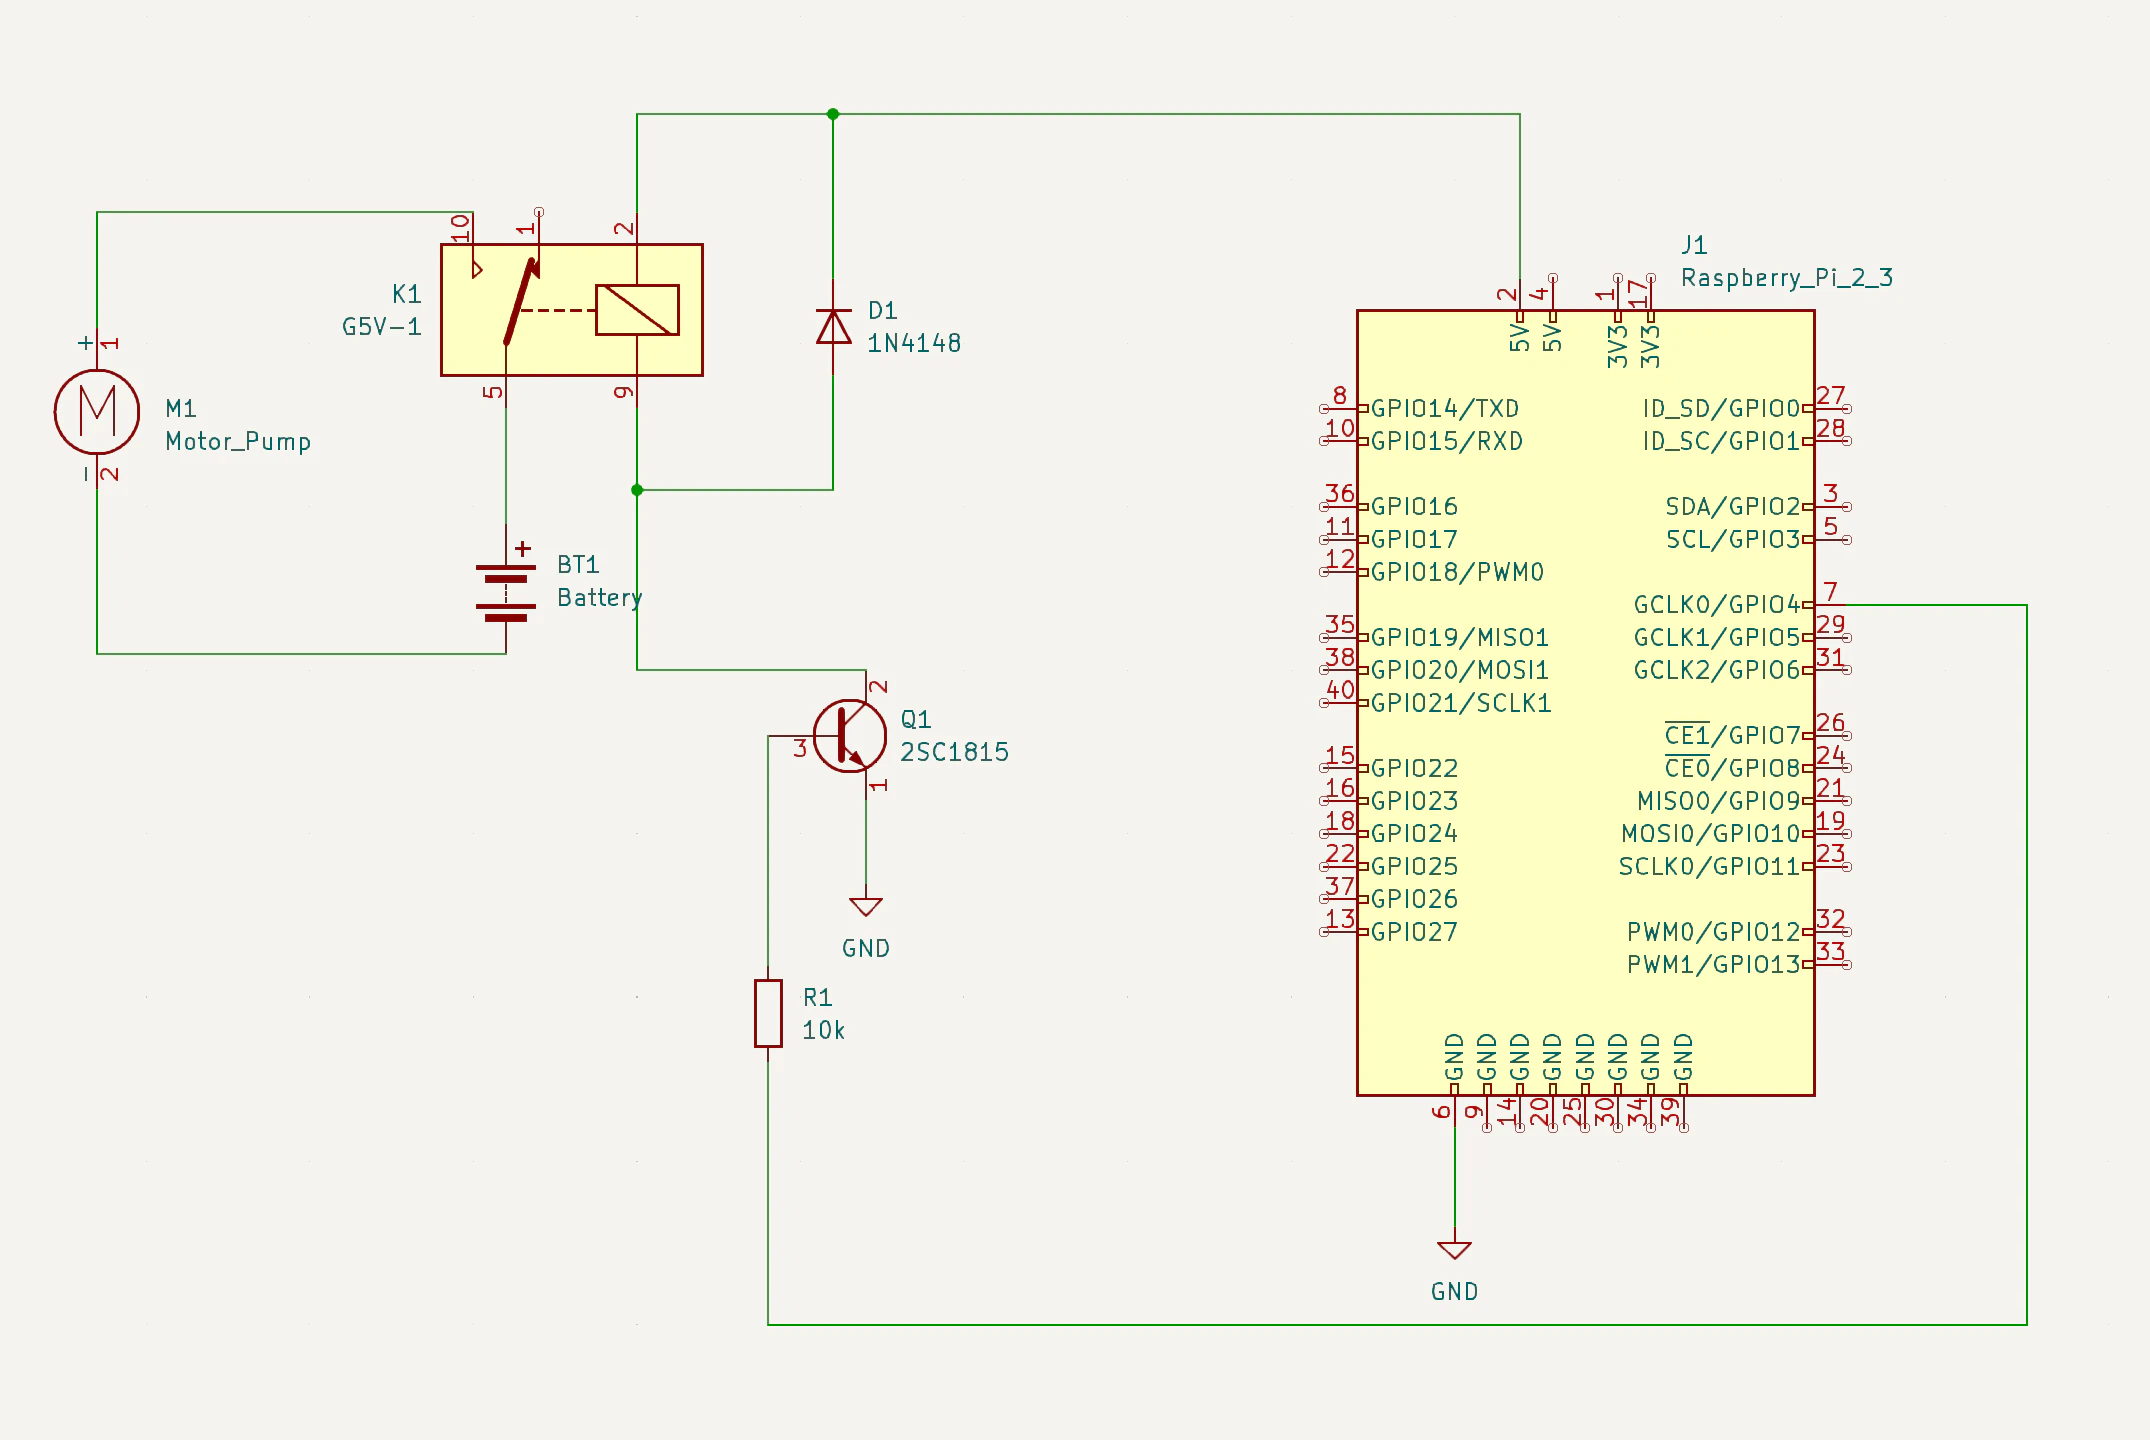The image size is (2150, 1440).
Task: Click the junction dot below relay pin 9
Action: coord(637,490)
